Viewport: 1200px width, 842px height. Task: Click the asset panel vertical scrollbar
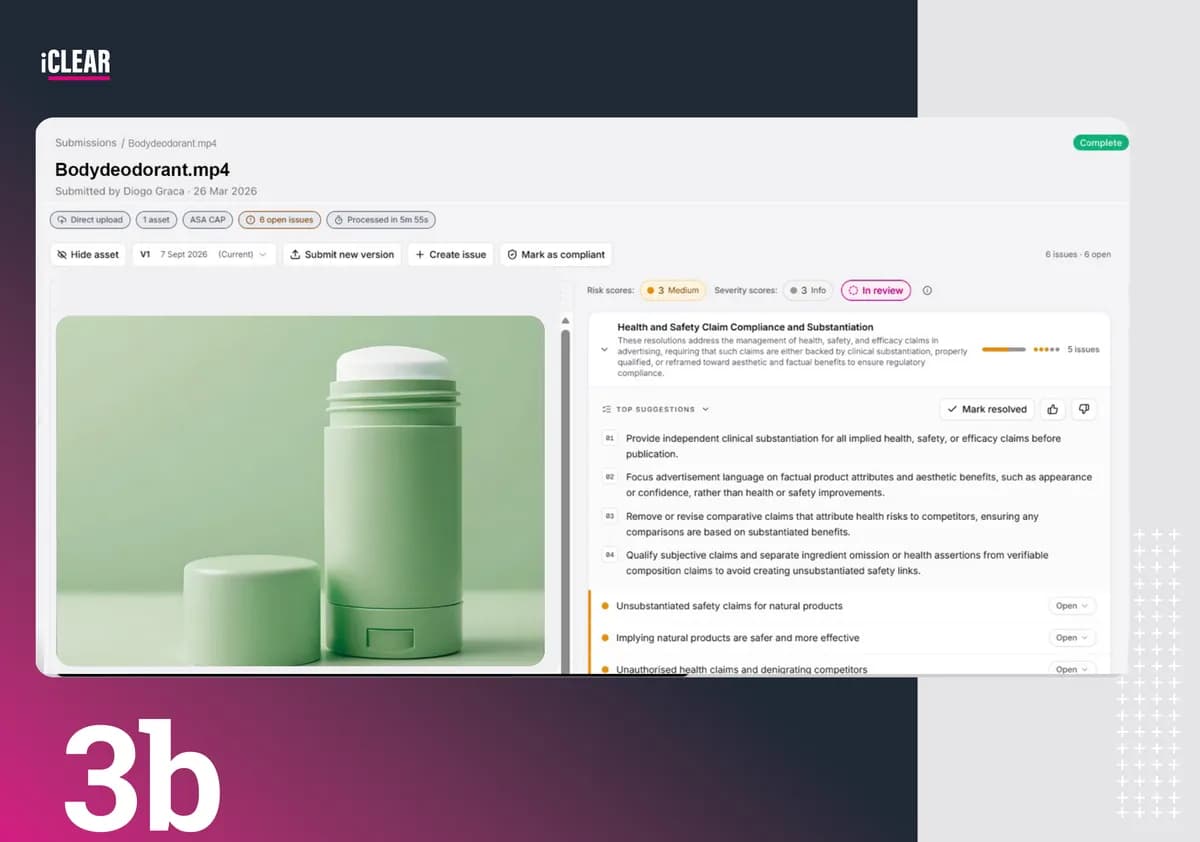pos(566,500)
